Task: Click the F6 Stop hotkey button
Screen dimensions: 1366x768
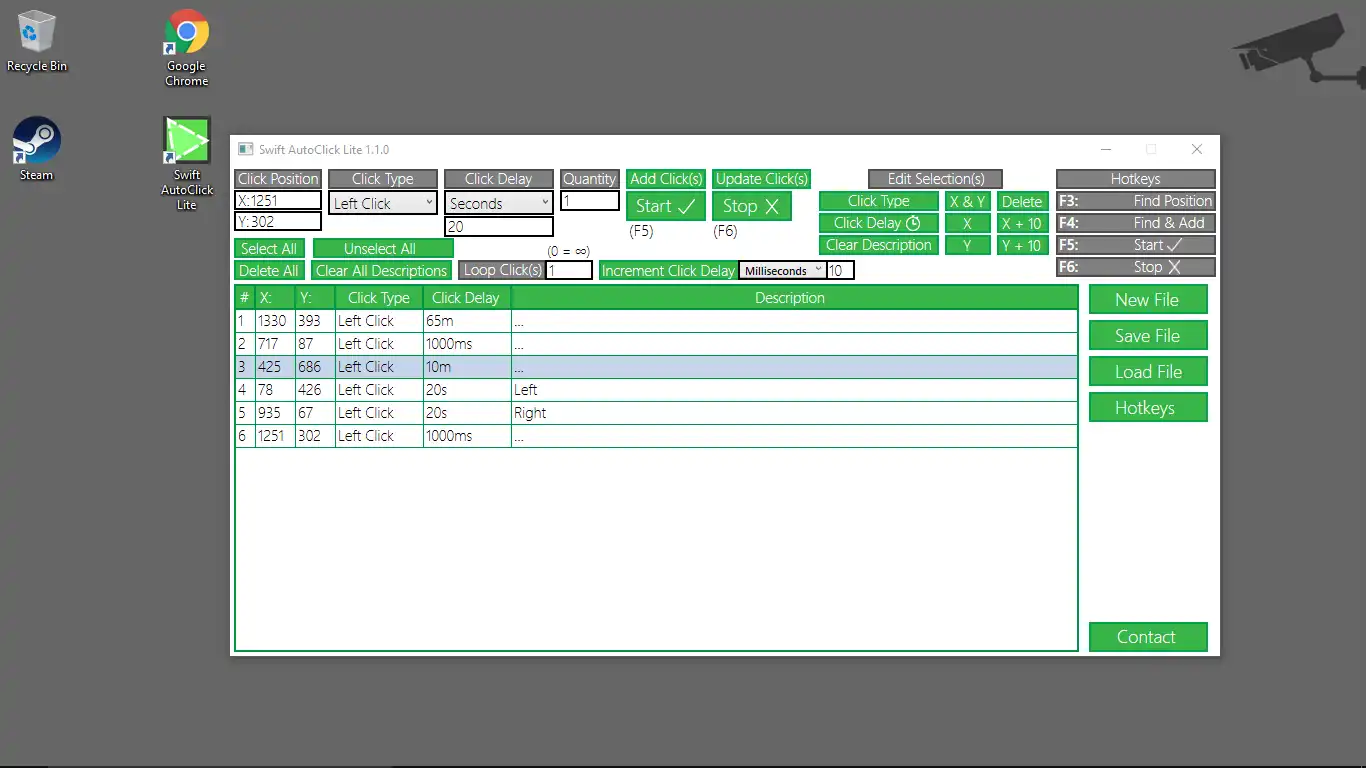Action: coord(1136,267)
